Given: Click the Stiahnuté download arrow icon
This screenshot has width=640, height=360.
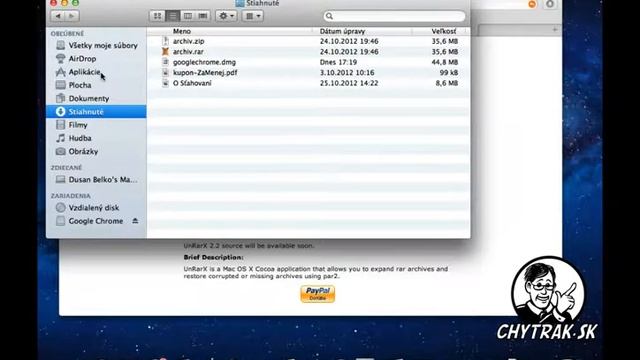Looking at the screenshot, I should (x=60, y=111).
